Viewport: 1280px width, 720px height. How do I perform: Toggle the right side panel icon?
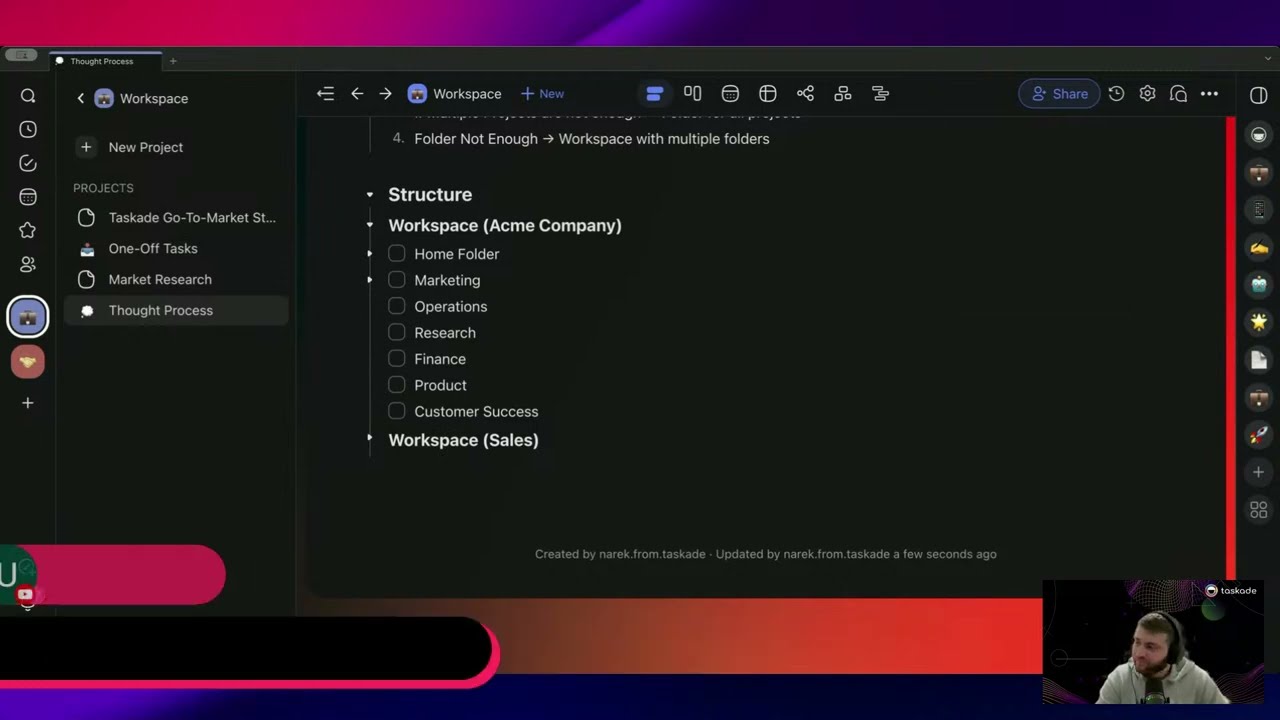(x=1259, y=94)
